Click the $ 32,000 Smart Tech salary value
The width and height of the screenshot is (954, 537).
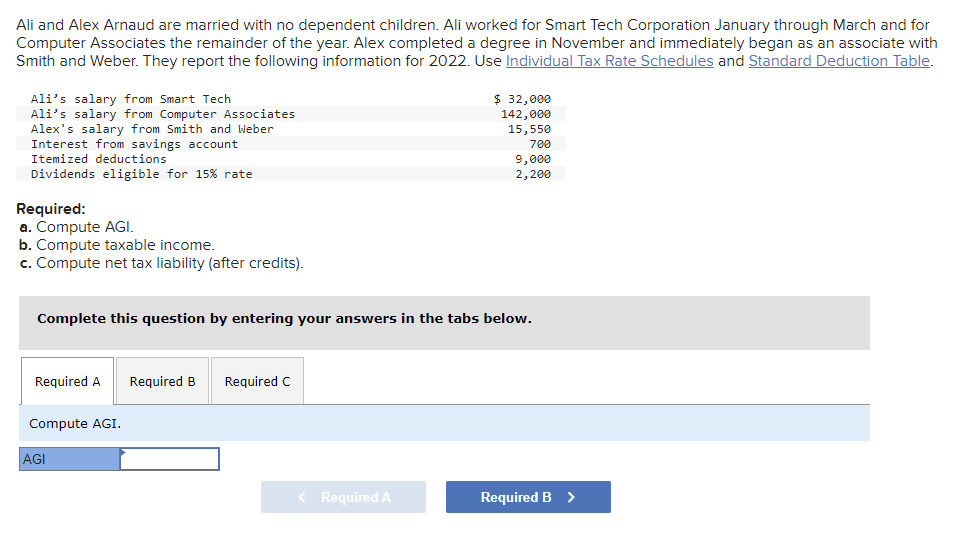(x=522, y=99)
